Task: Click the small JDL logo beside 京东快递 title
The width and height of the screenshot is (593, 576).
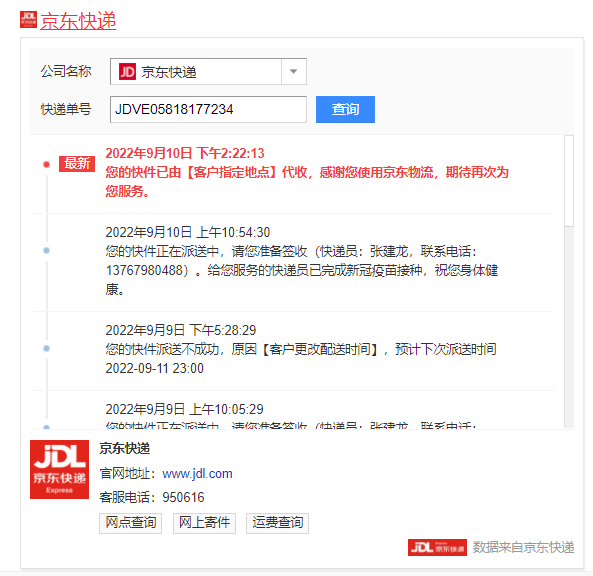Action: (x=28, y=20)
